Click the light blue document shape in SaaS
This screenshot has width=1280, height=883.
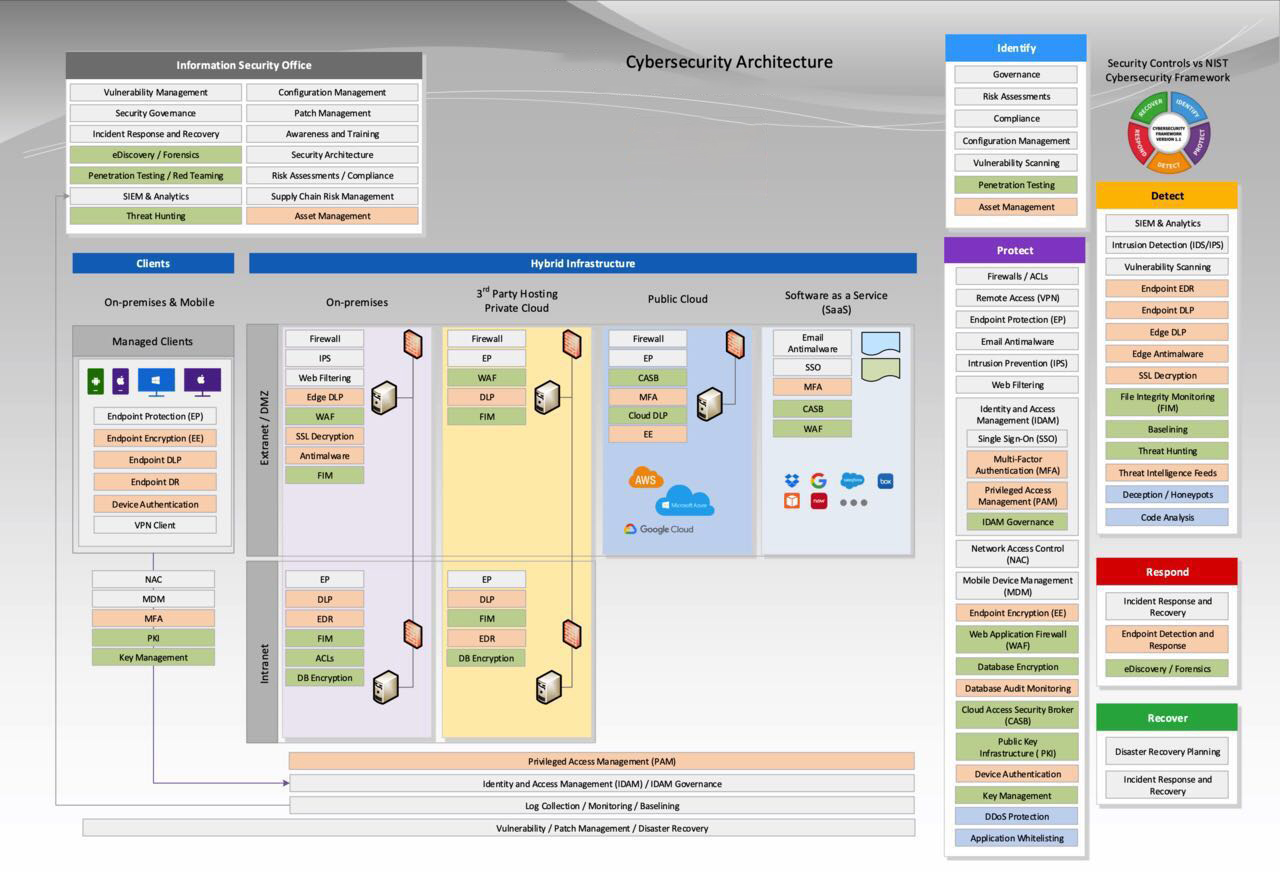[x=881, y=343]
